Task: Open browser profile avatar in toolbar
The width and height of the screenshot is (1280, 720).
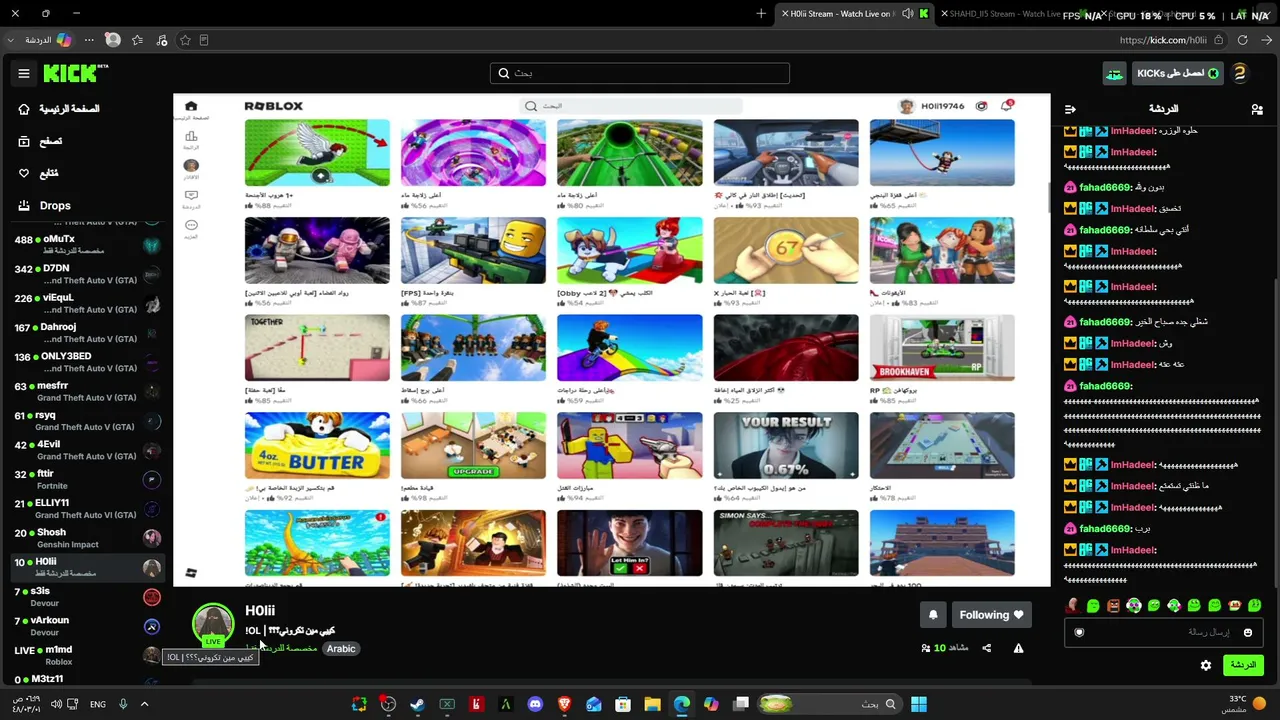Action: (x=112, y=40)
